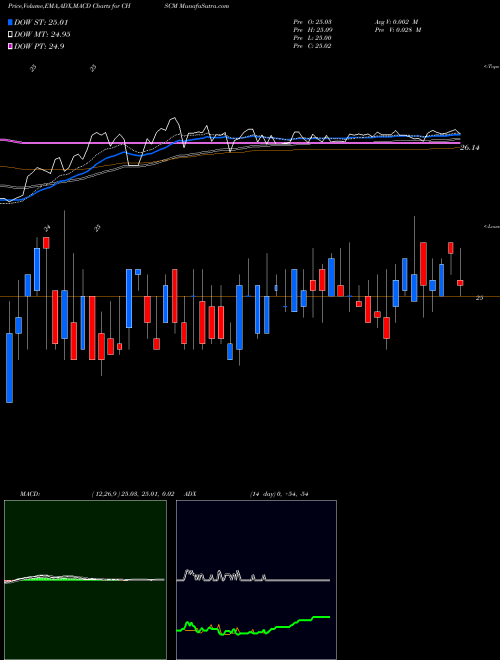Viewport: 500px width, 660px height.
Task: Open the green MACD indicator chart panel
Action: pyautogui.click(x=85, y=580)
